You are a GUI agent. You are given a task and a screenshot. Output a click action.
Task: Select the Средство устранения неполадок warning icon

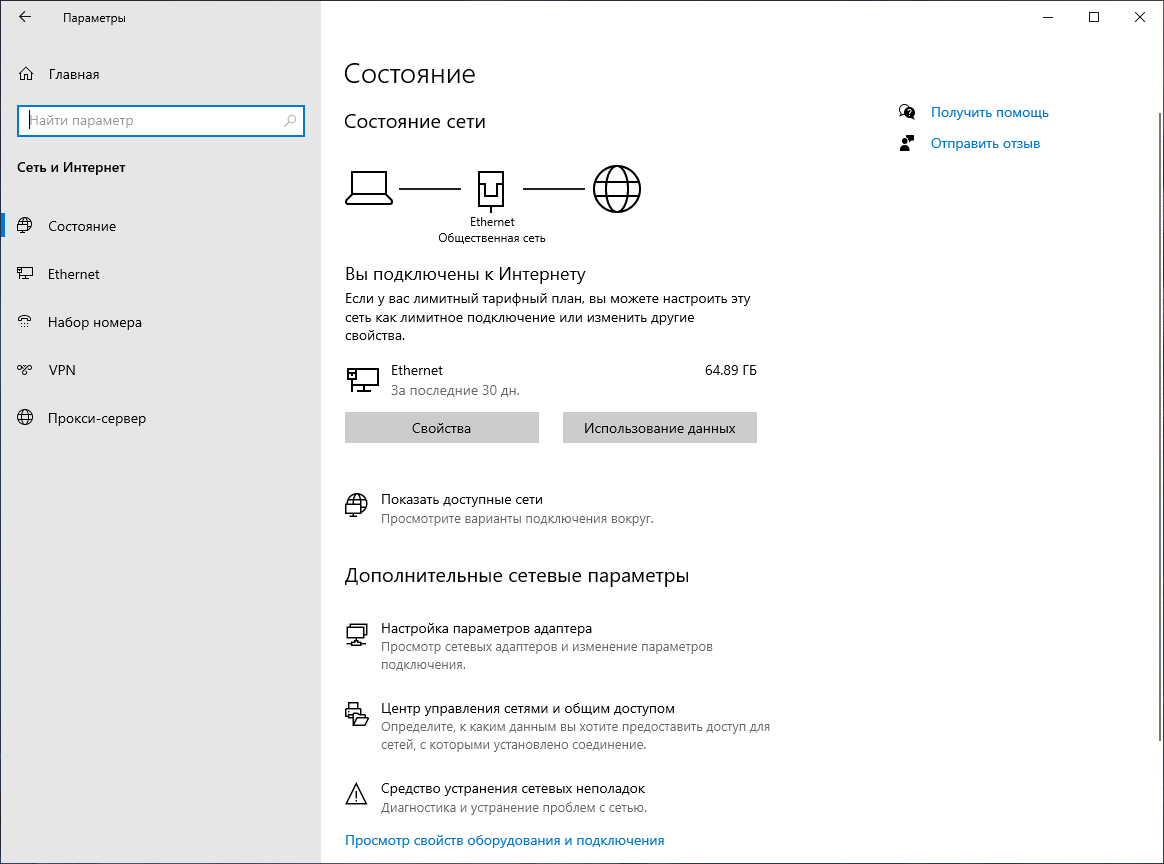pyautogui.click(x=356, y=793)
